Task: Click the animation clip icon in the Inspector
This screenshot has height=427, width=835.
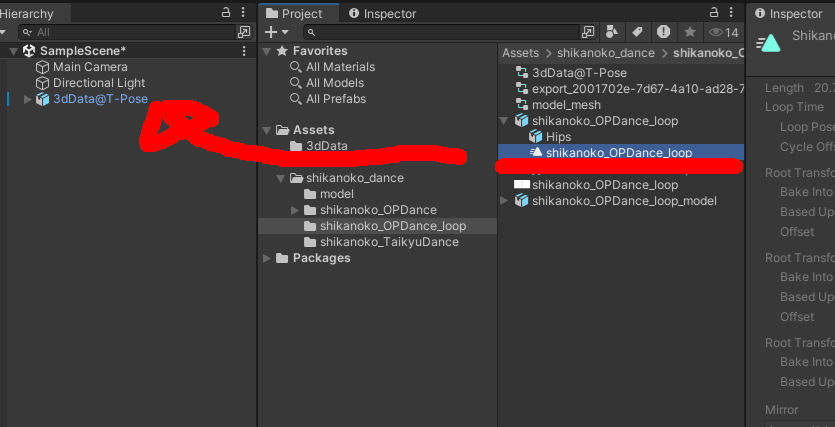Action: coord(768,42)
